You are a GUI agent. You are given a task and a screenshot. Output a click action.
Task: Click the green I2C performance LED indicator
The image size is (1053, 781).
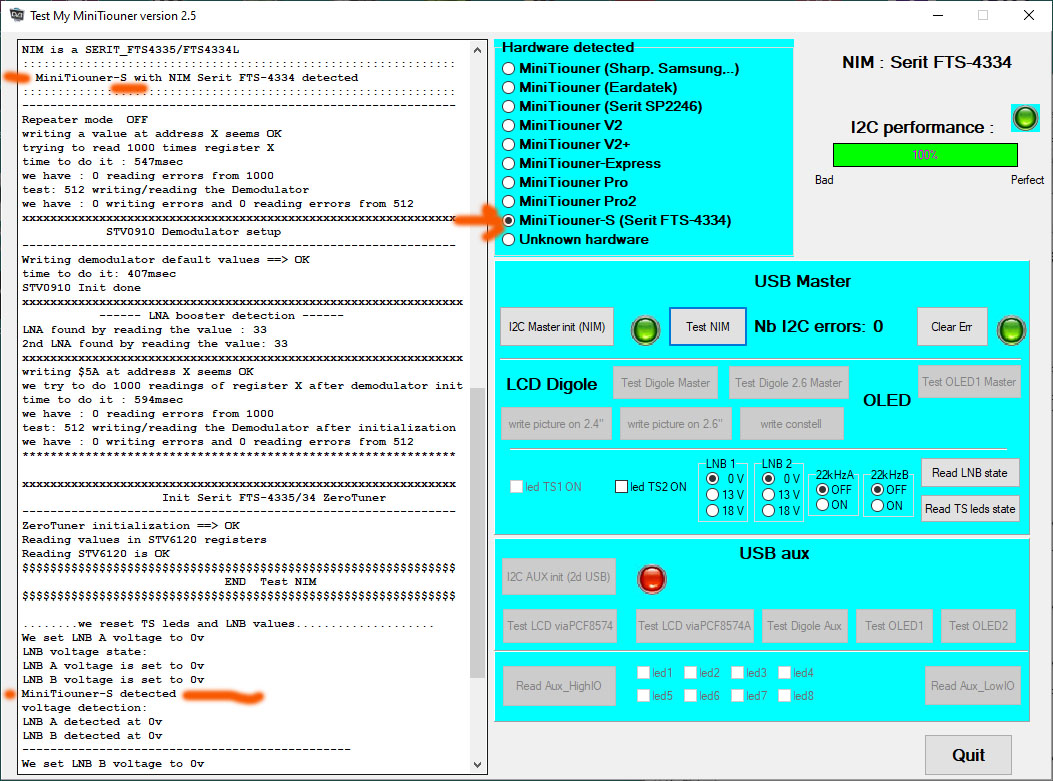tap(1025, 118)
